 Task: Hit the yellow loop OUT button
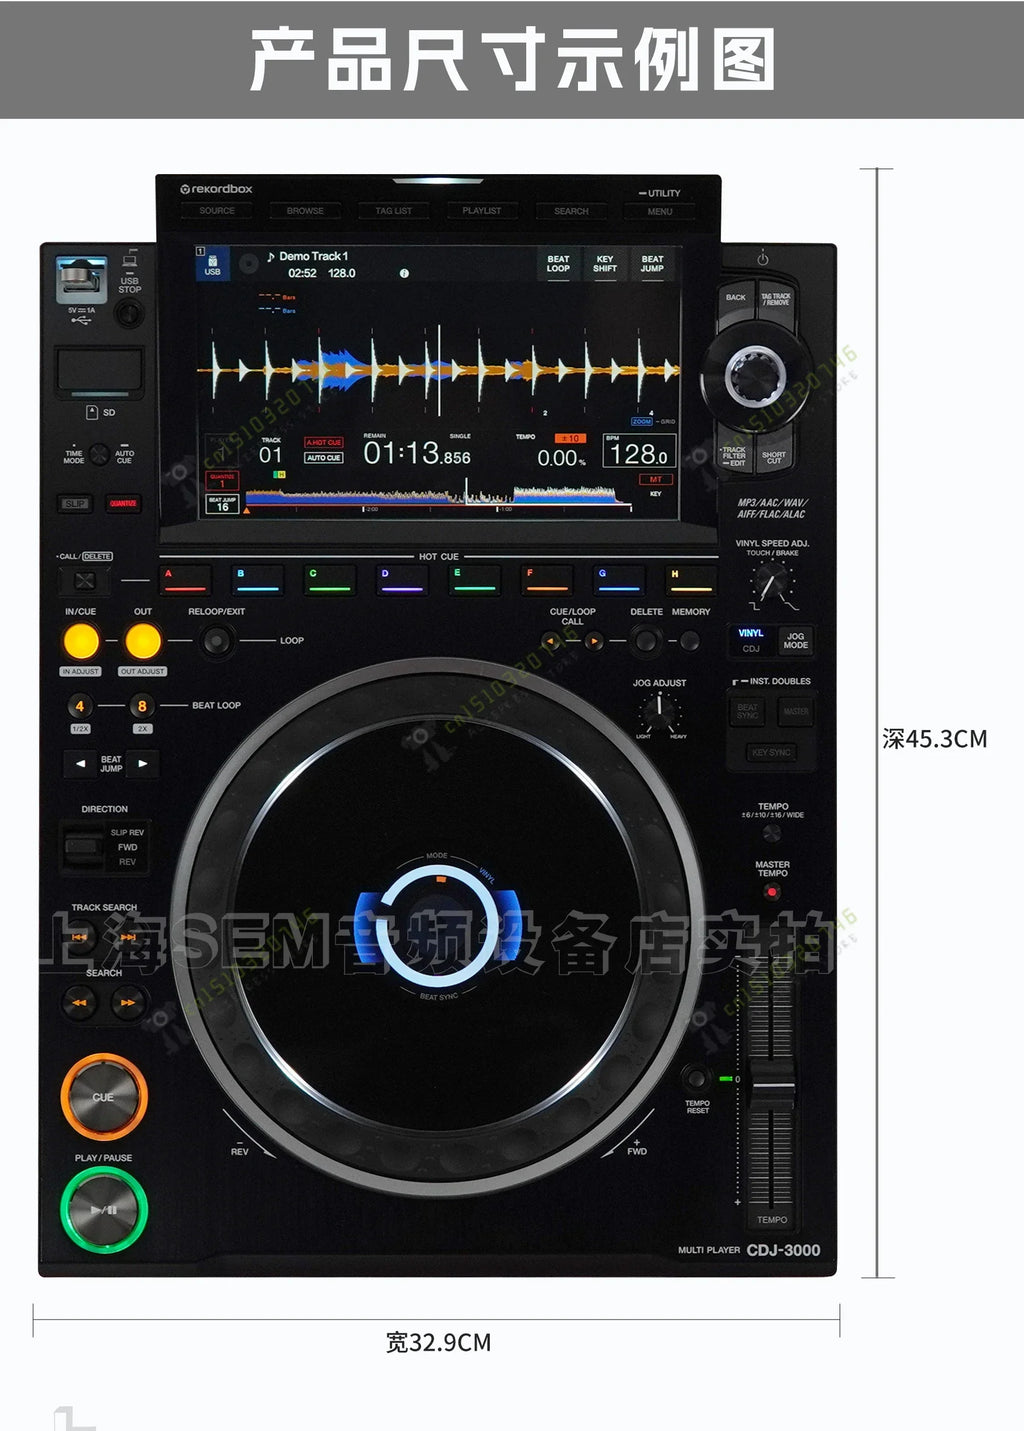pos(143,641)
